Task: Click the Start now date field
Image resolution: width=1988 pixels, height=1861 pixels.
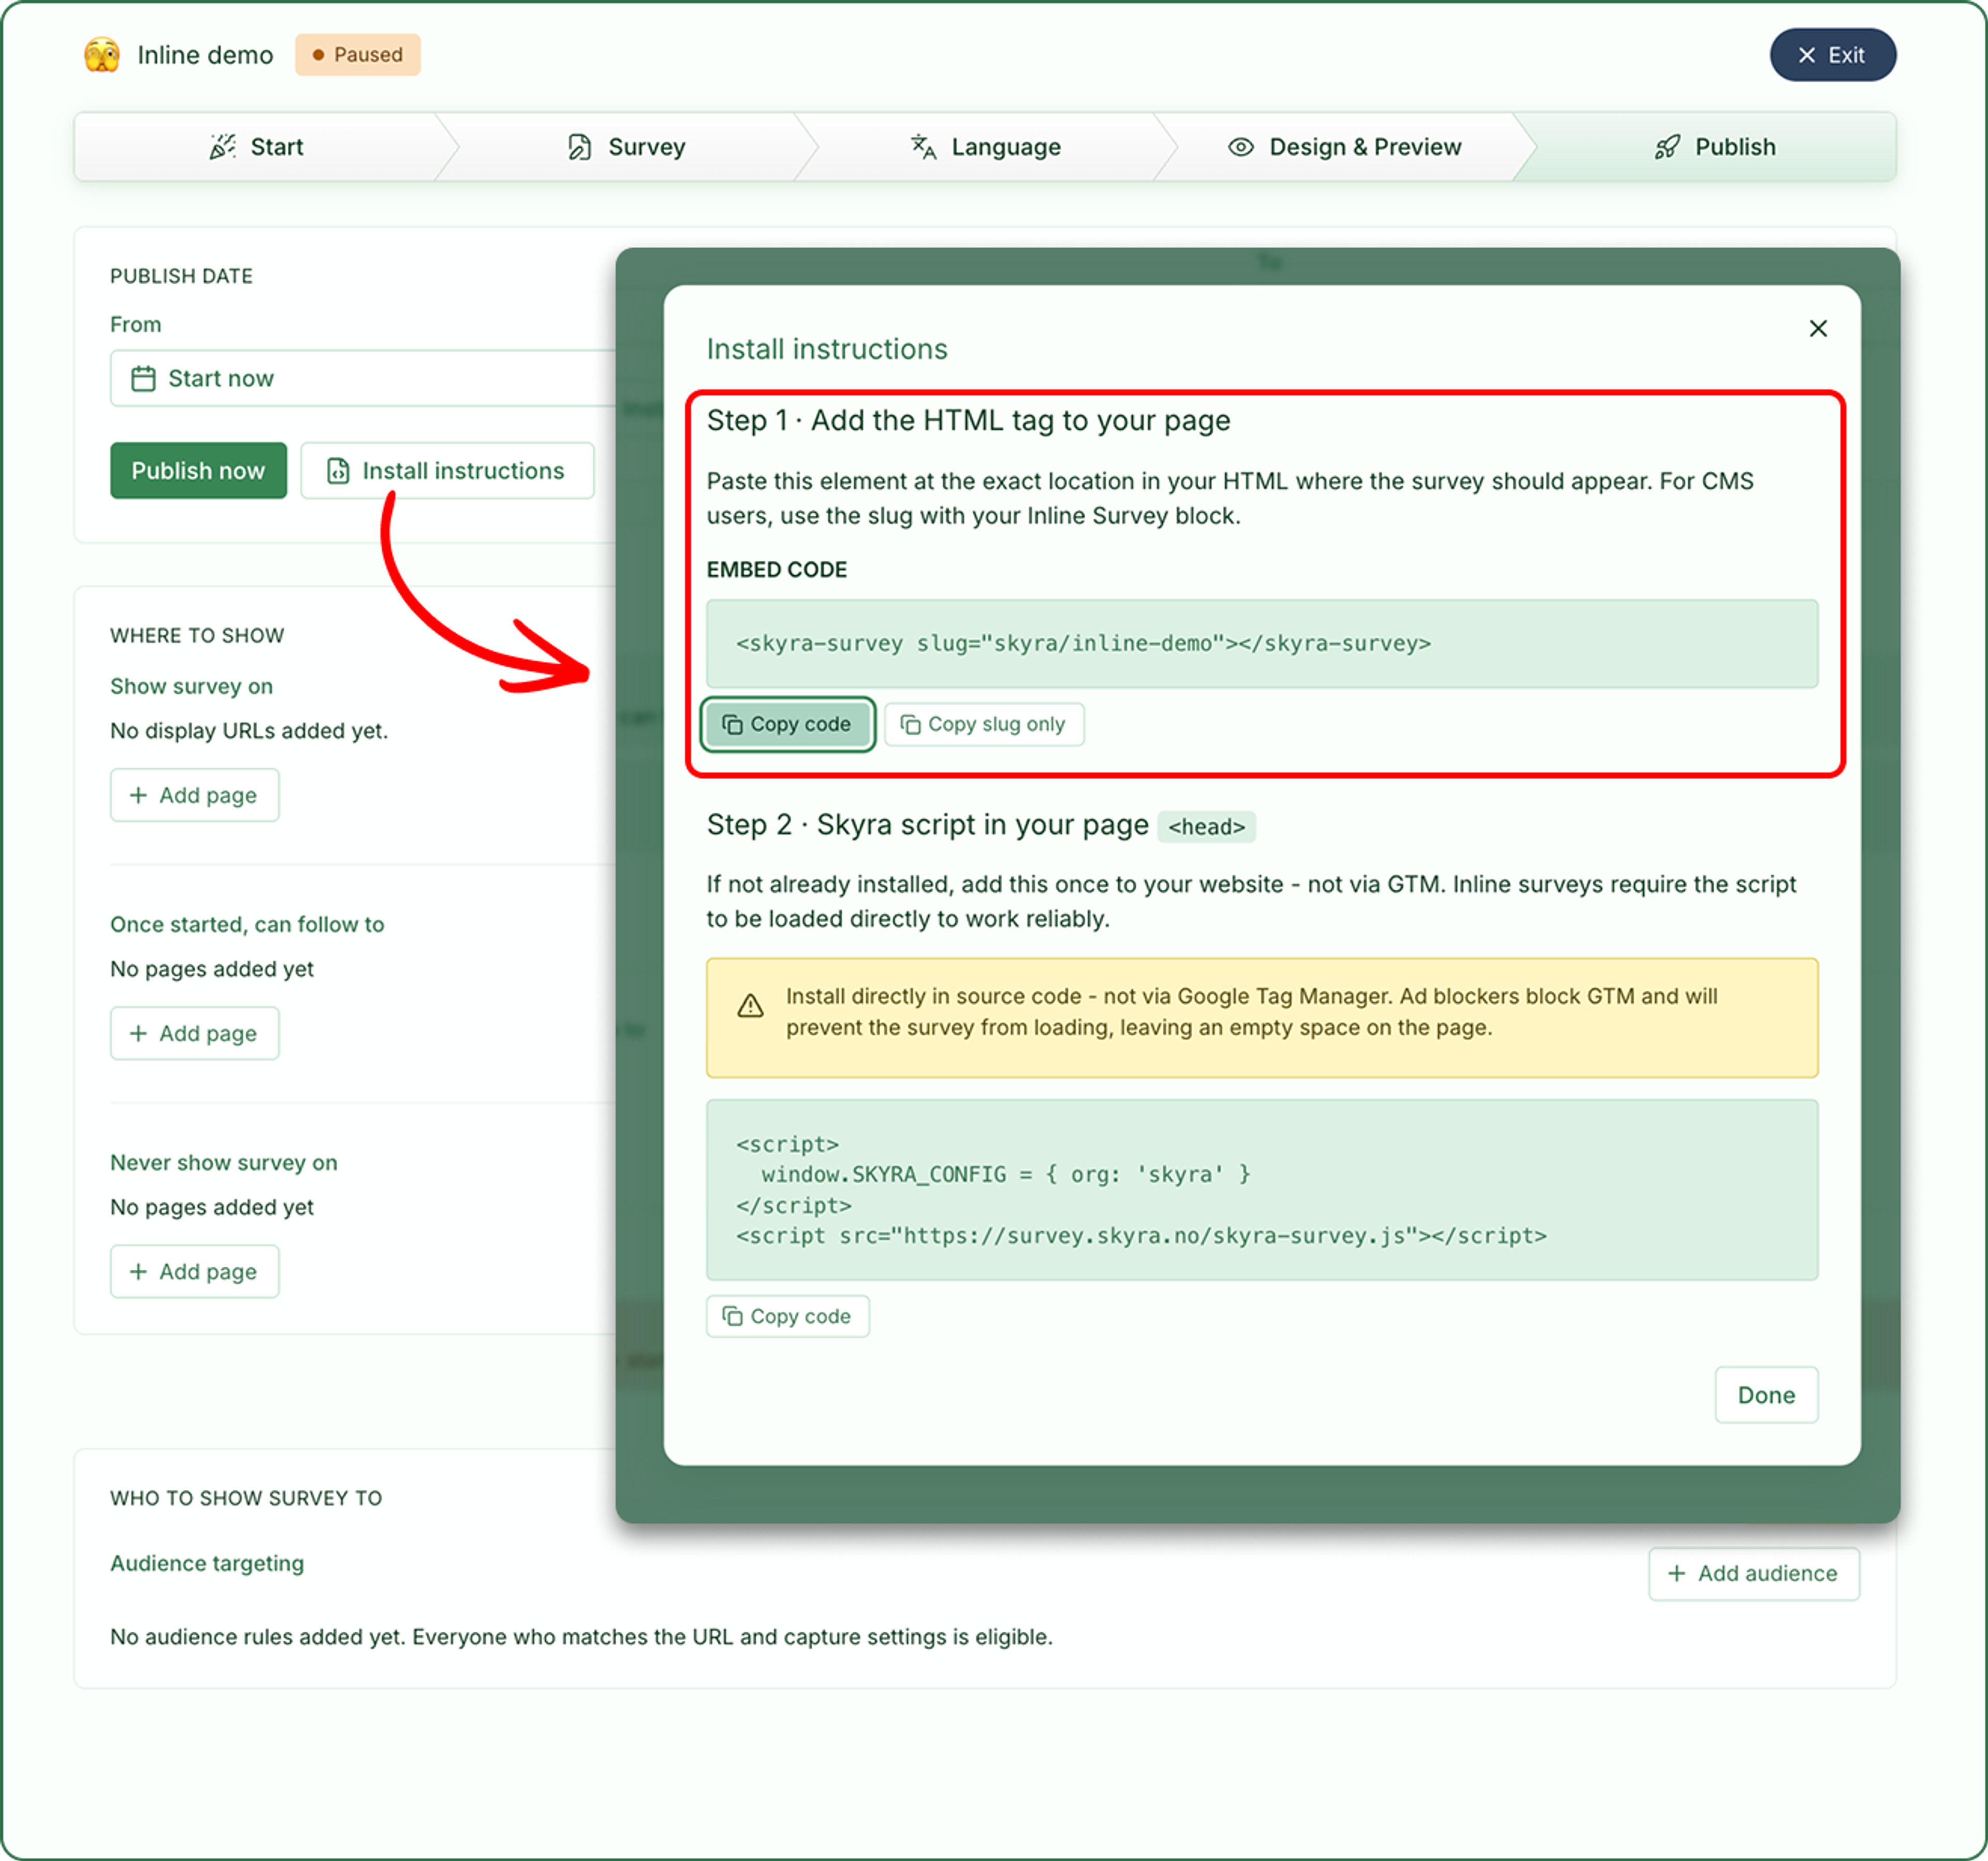Action: [x=362, y=378]
